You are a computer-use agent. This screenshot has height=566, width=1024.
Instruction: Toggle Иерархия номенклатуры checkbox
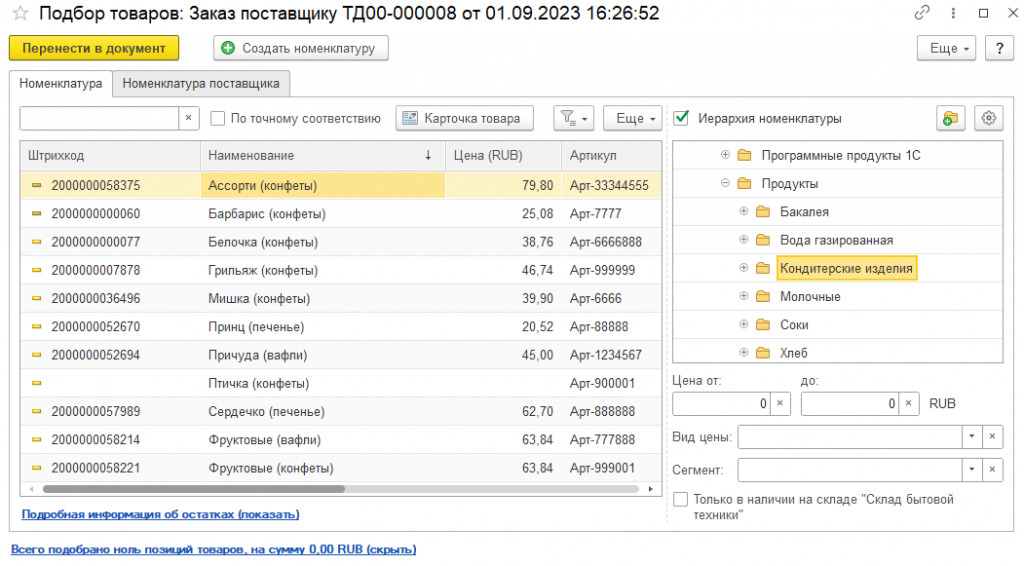point(682,118)
